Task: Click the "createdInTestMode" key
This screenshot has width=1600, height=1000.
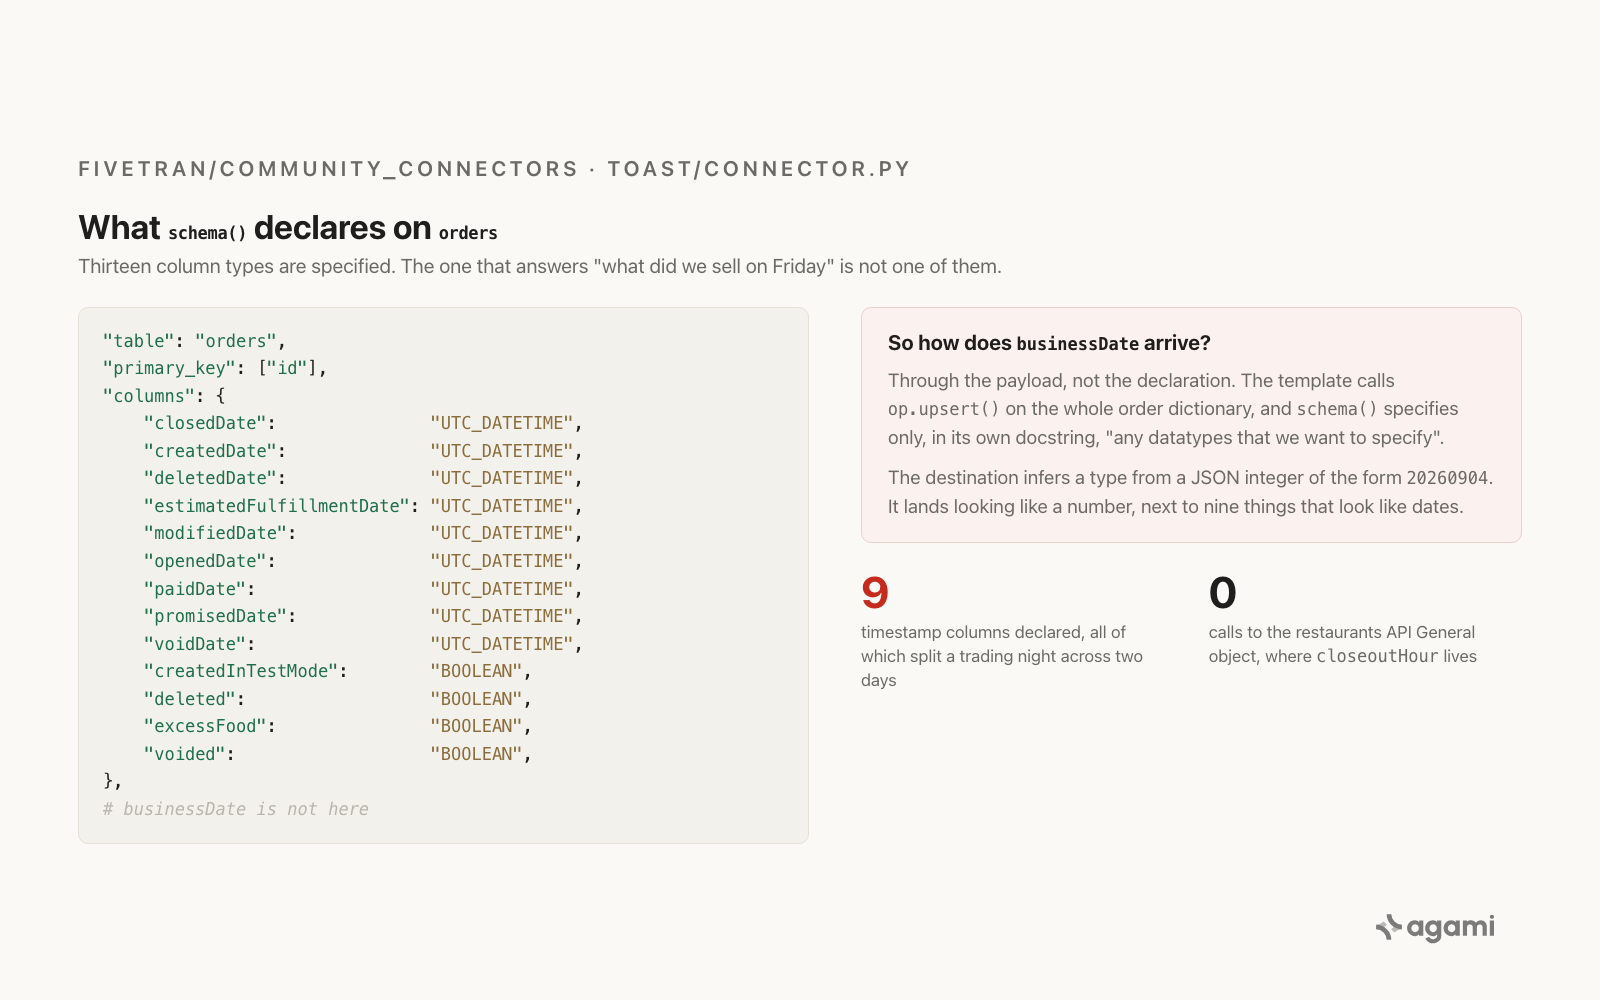Action: (x=241, y=671)
